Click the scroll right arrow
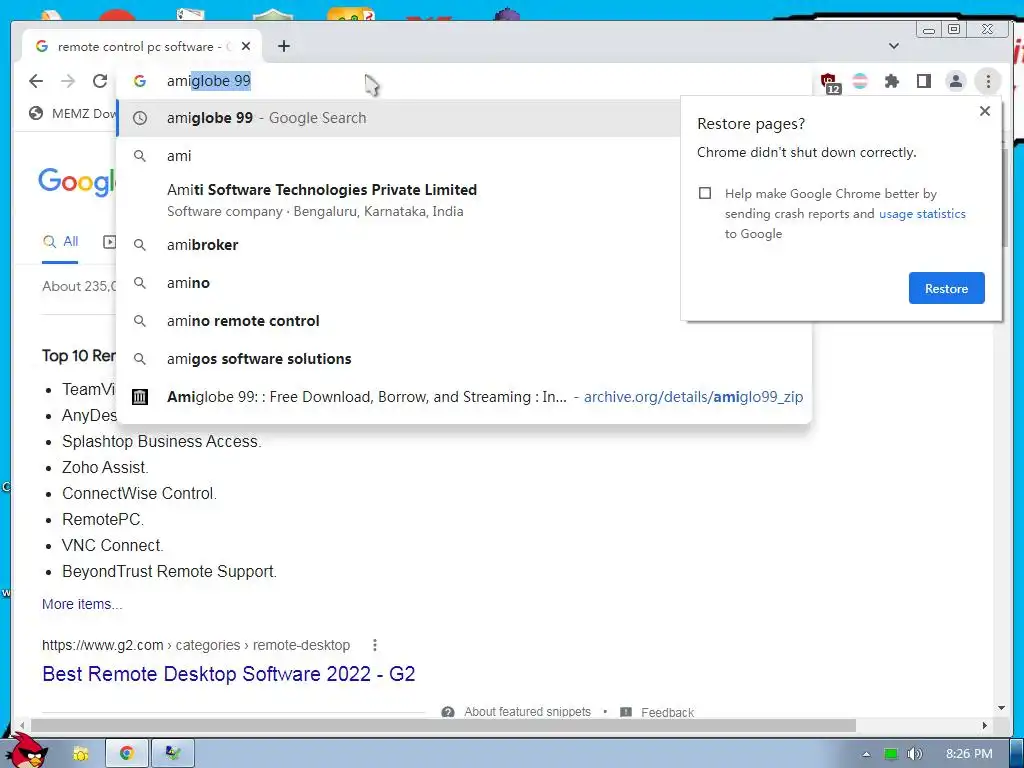 point(985,726)
